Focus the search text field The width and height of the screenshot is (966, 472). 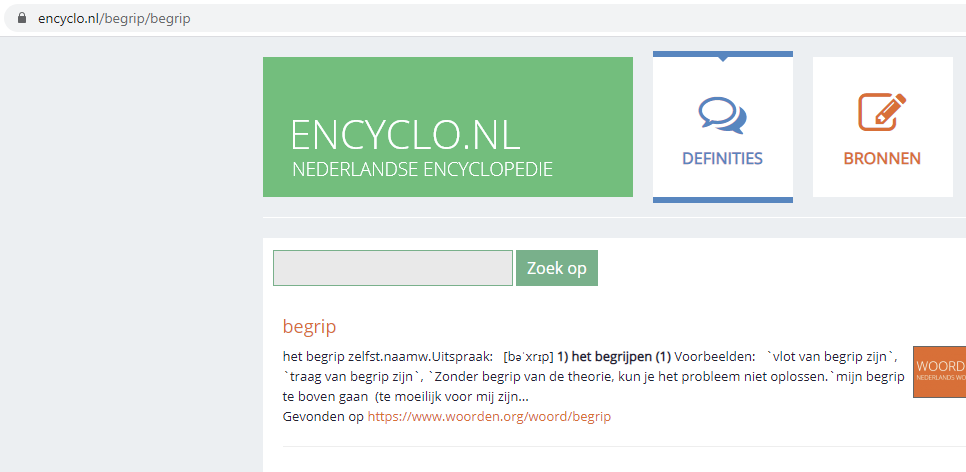392,268
